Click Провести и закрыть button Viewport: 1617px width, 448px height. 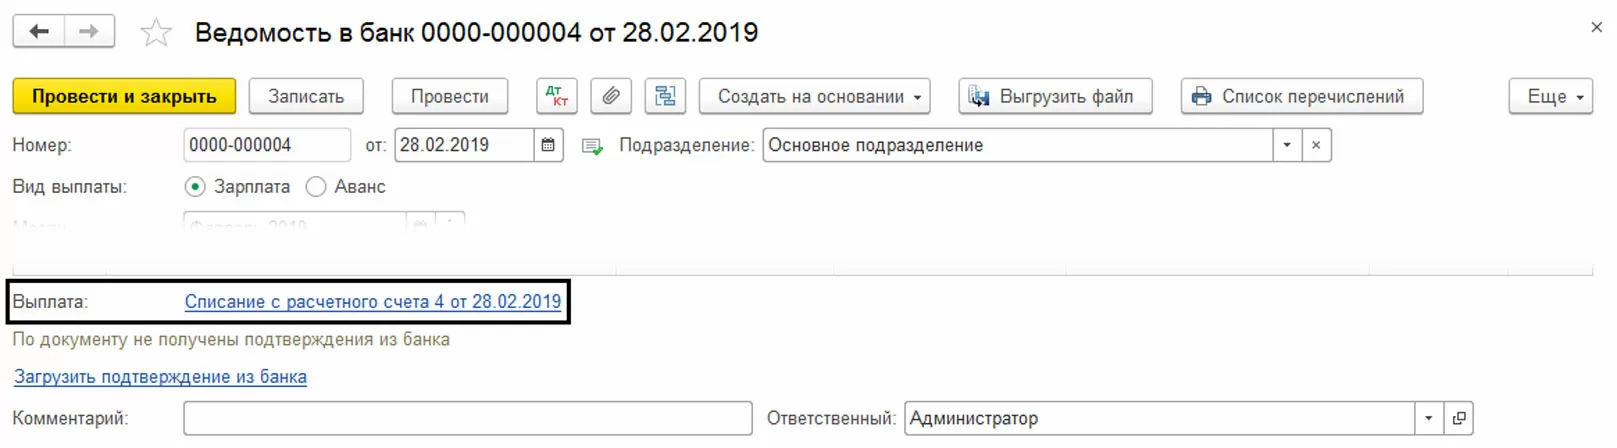[x=124, y=96]
